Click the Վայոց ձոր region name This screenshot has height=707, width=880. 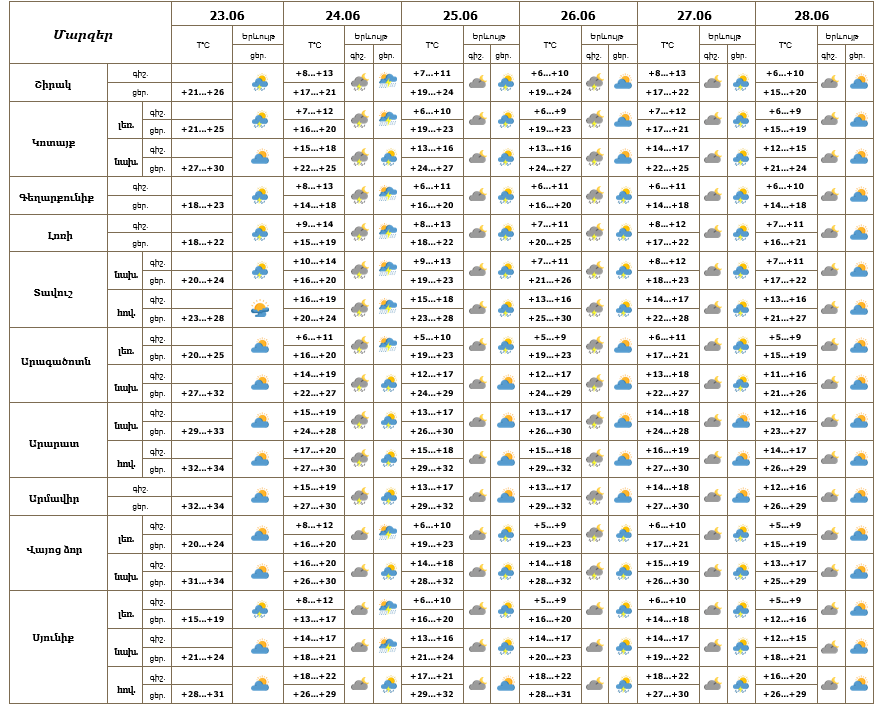pos(54,549)
